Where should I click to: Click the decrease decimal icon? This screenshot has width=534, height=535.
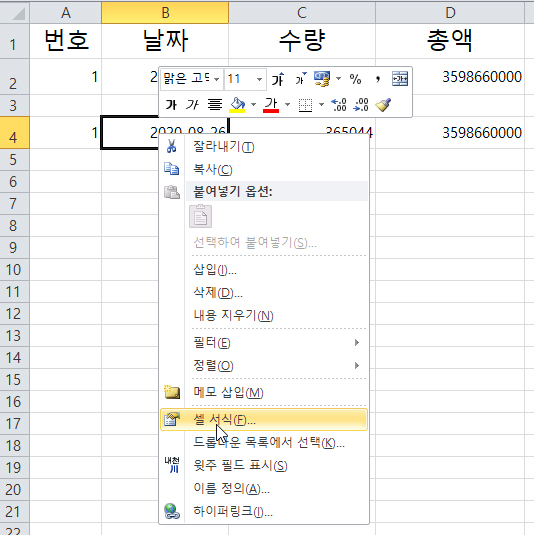point(361,105)
